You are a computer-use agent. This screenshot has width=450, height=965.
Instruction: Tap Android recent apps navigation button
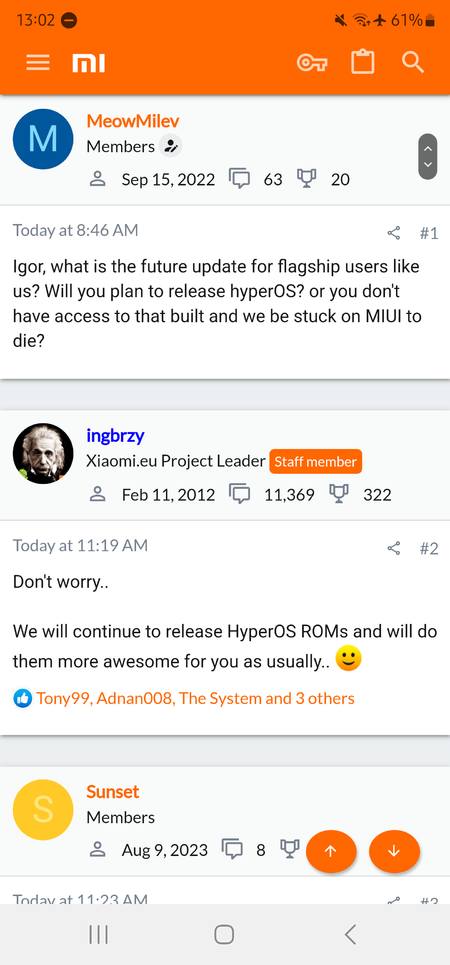(98, 935)
